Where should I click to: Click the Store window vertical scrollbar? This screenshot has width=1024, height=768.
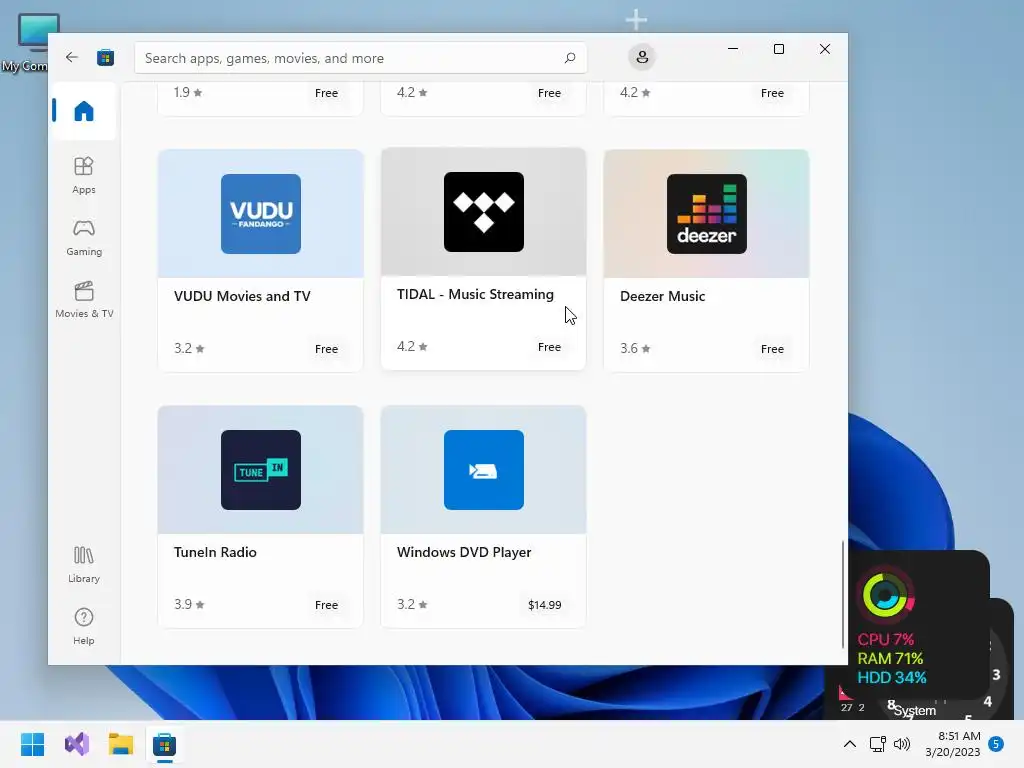pyautogui.click(x=843, y=593)
